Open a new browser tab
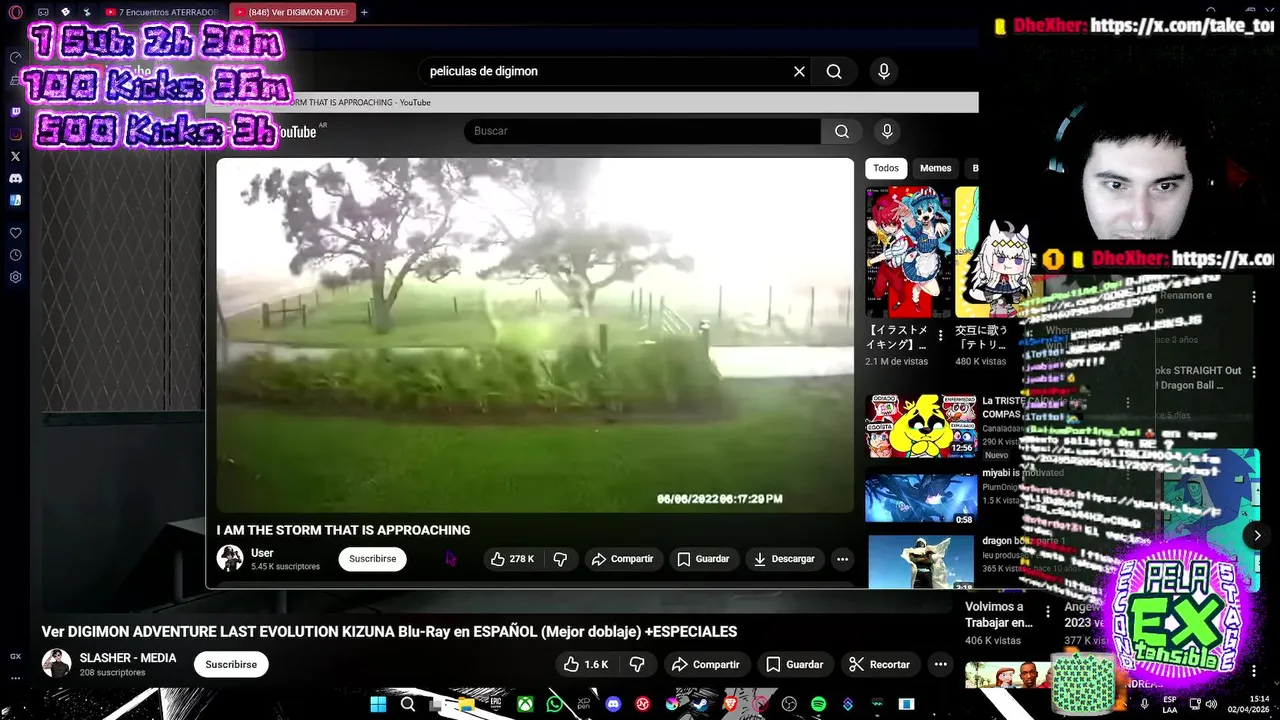 (x=364, y=12)
